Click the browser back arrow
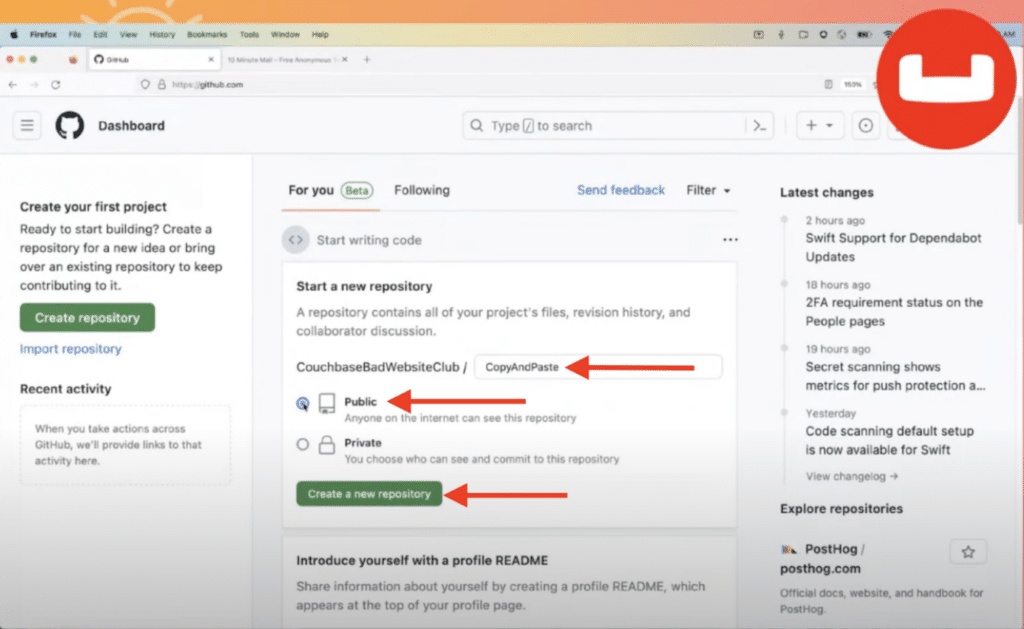 point(12,85)
